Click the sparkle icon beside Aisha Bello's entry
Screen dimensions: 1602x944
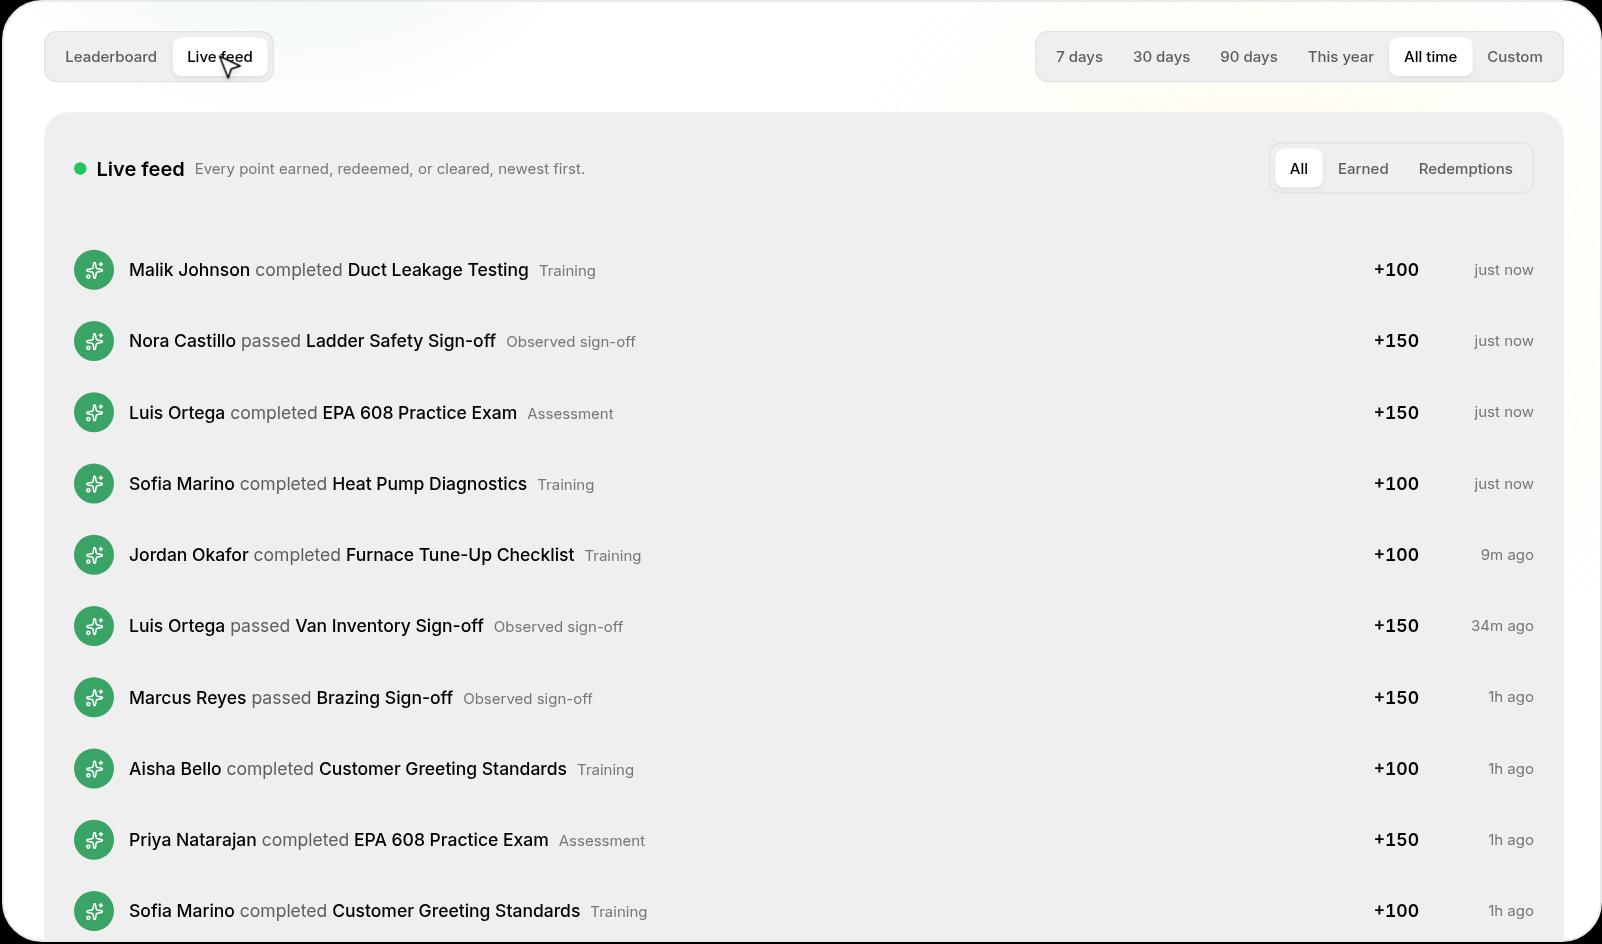(94, 769)
